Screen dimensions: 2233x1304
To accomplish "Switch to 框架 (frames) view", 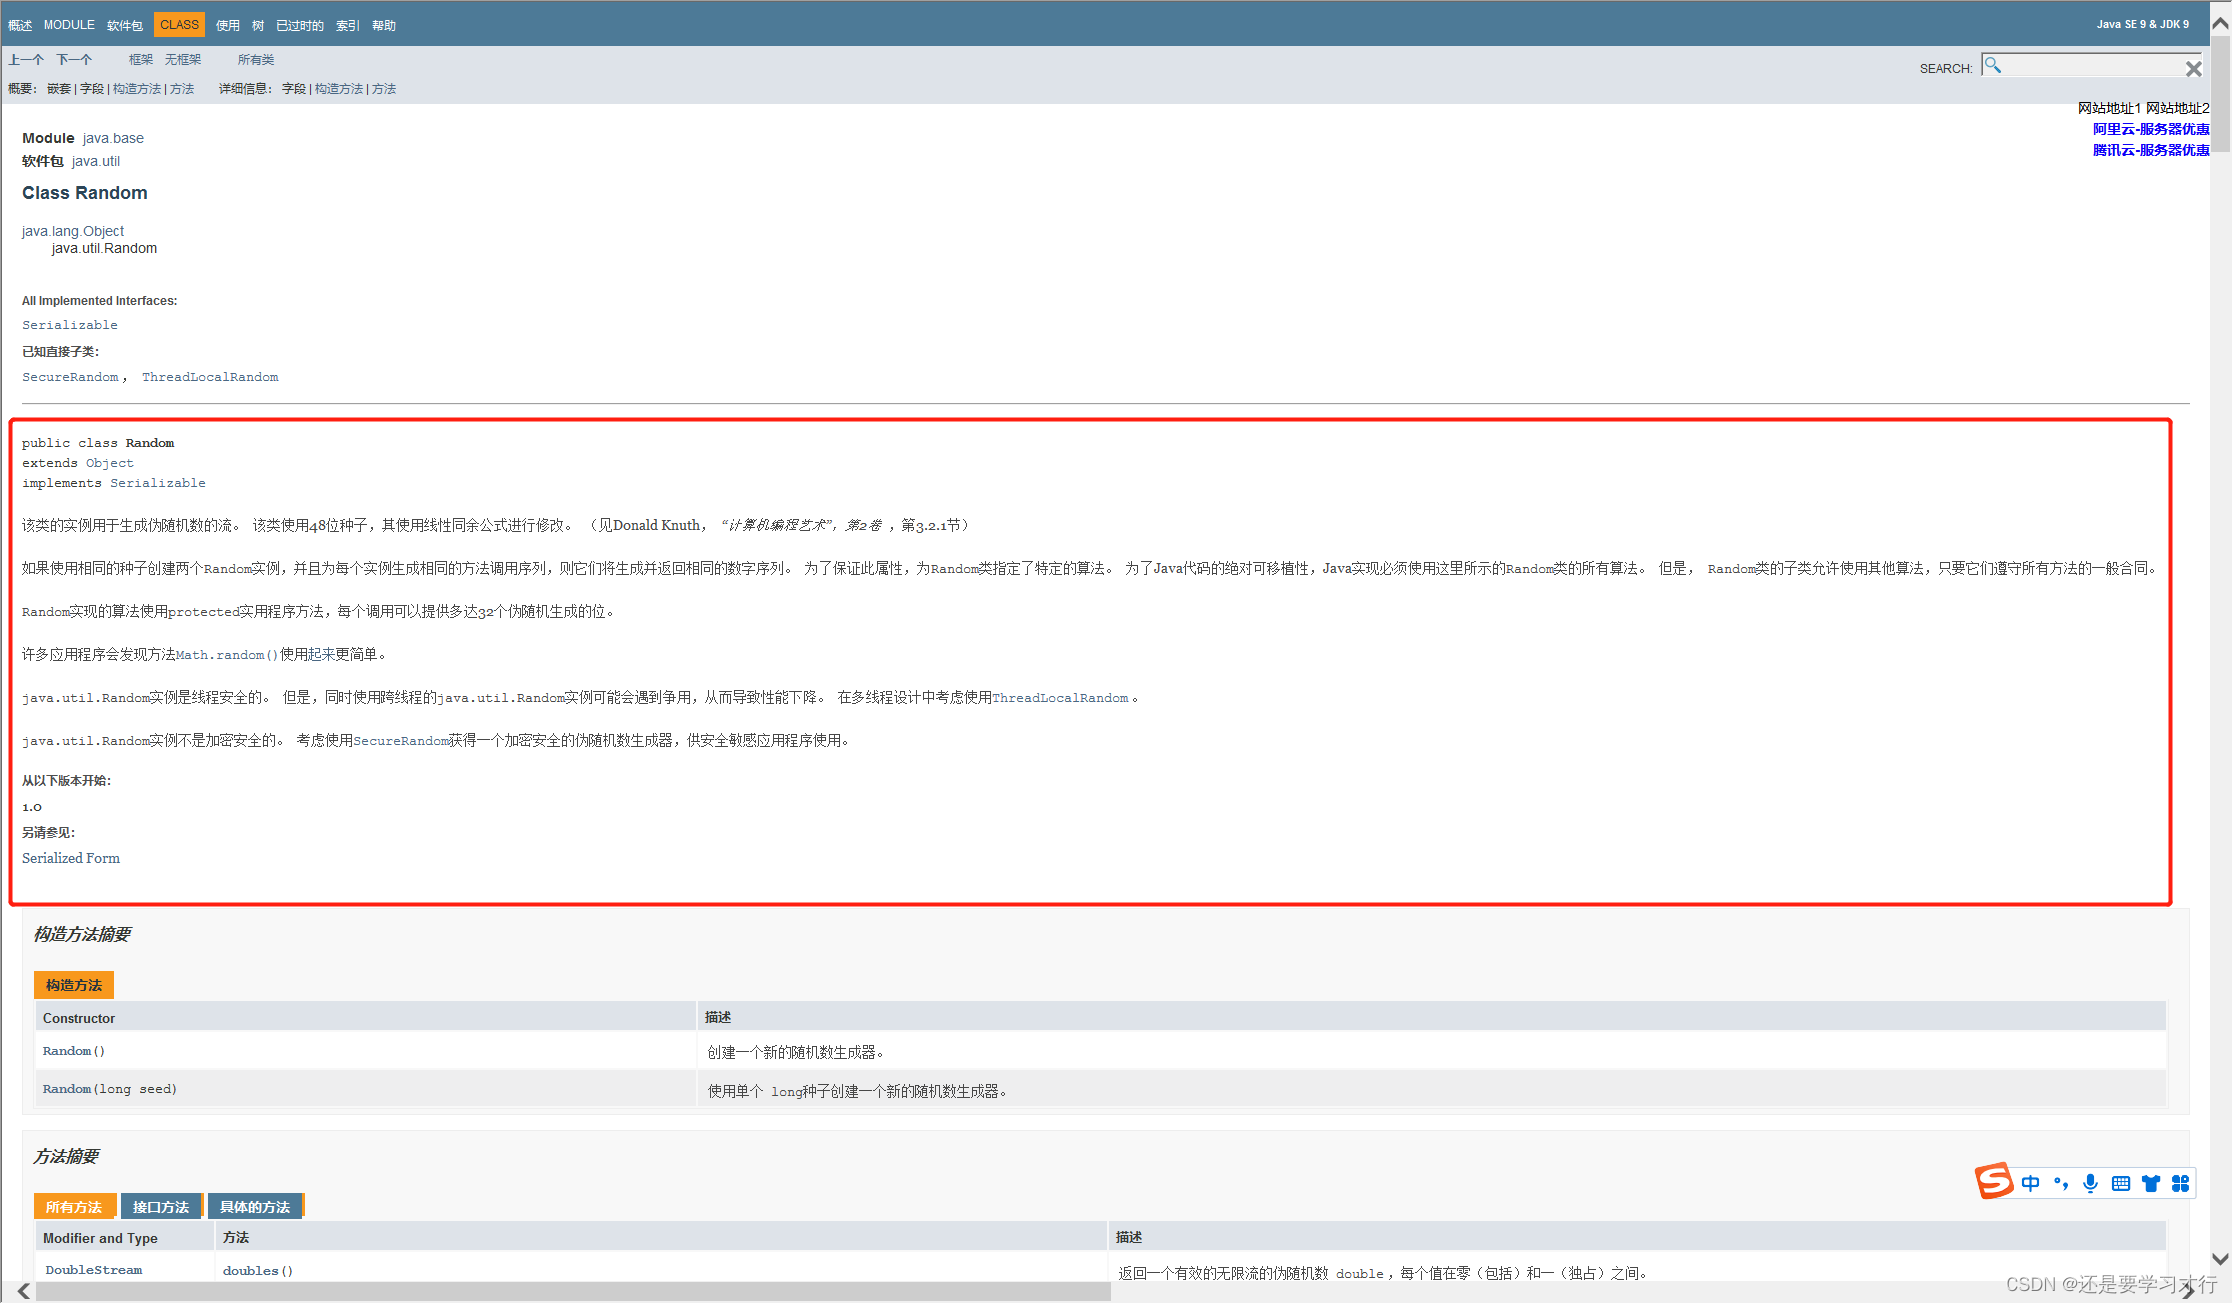I will (x=141, y=60).
